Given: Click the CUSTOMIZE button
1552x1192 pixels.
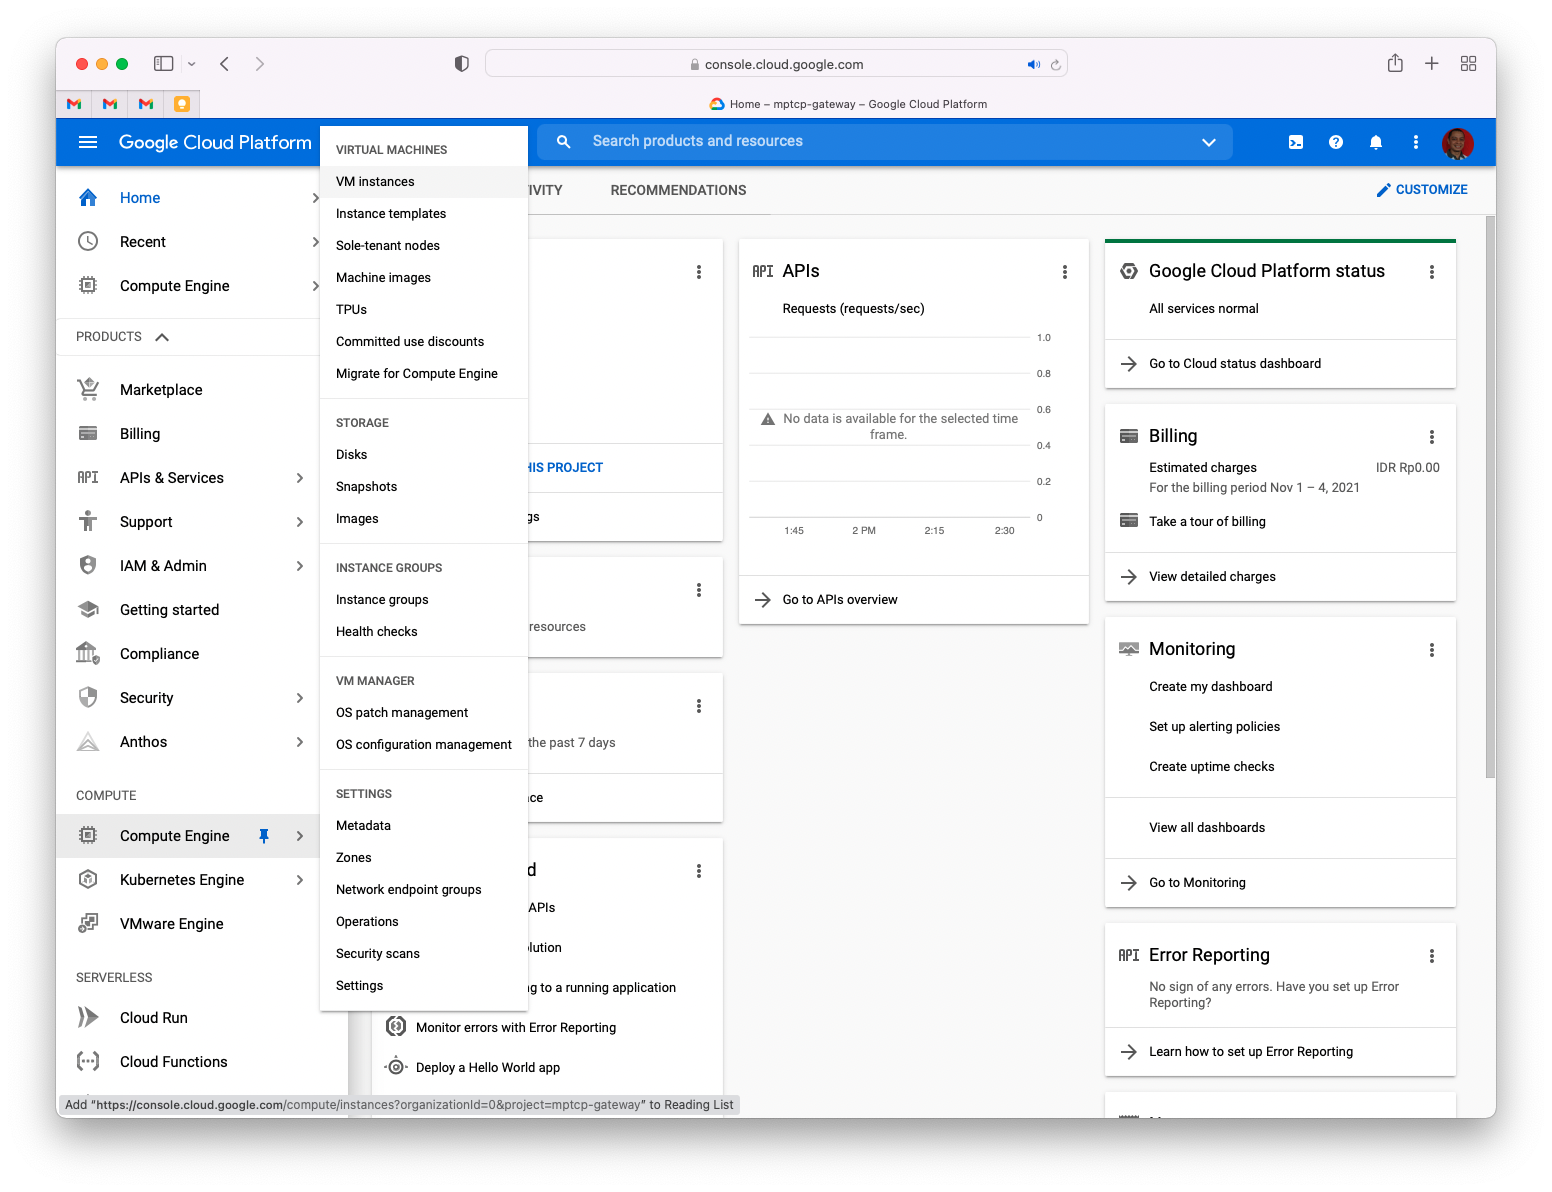Looking at the screenshot, I should pos(1422,190).
